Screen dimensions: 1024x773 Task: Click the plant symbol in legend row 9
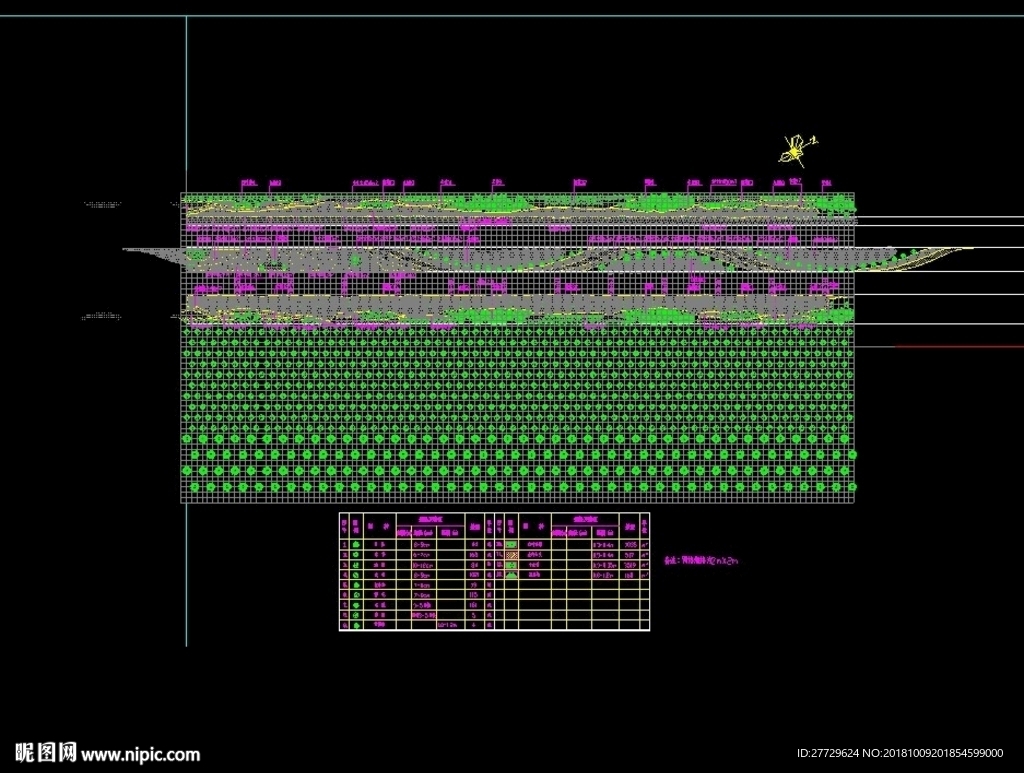pyautogui.click(x=356, y=625)
